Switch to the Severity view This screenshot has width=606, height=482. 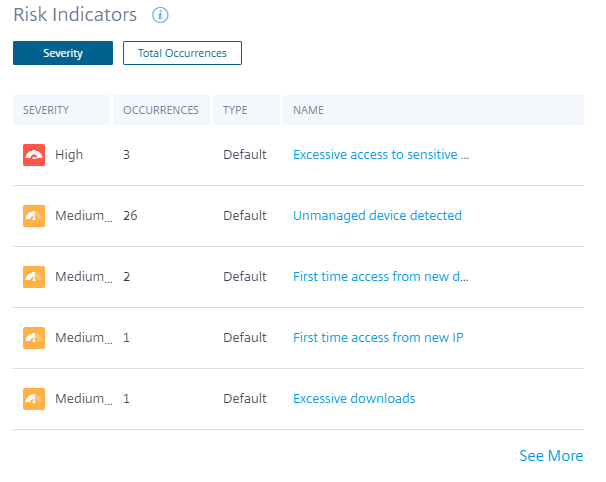(63, 53)
